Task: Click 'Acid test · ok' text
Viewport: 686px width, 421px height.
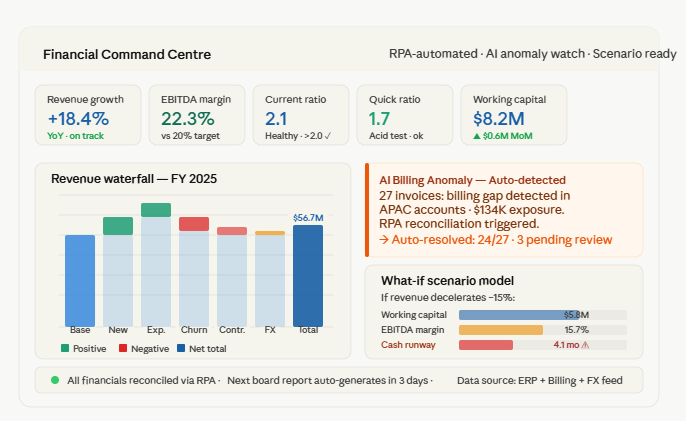Action: [x=396, y=136]
